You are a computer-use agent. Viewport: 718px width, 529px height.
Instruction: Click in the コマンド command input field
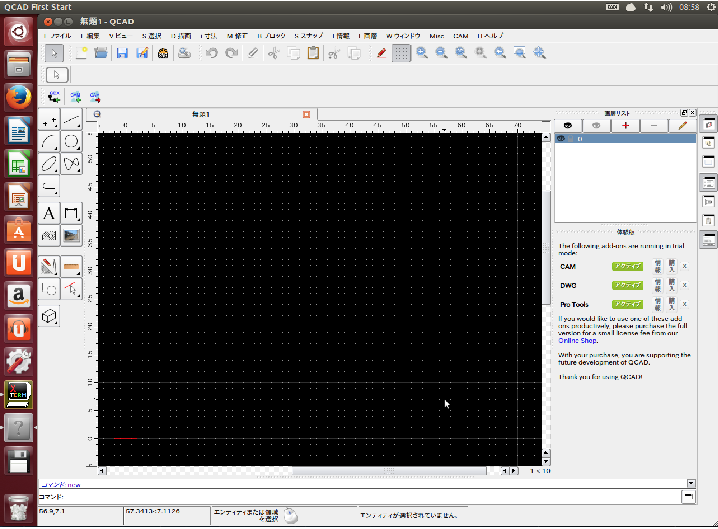point(371,496)
